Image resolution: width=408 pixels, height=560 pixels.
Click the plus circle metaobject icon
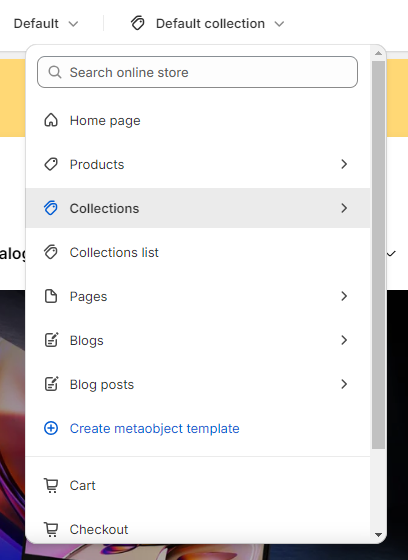point(51,428)
